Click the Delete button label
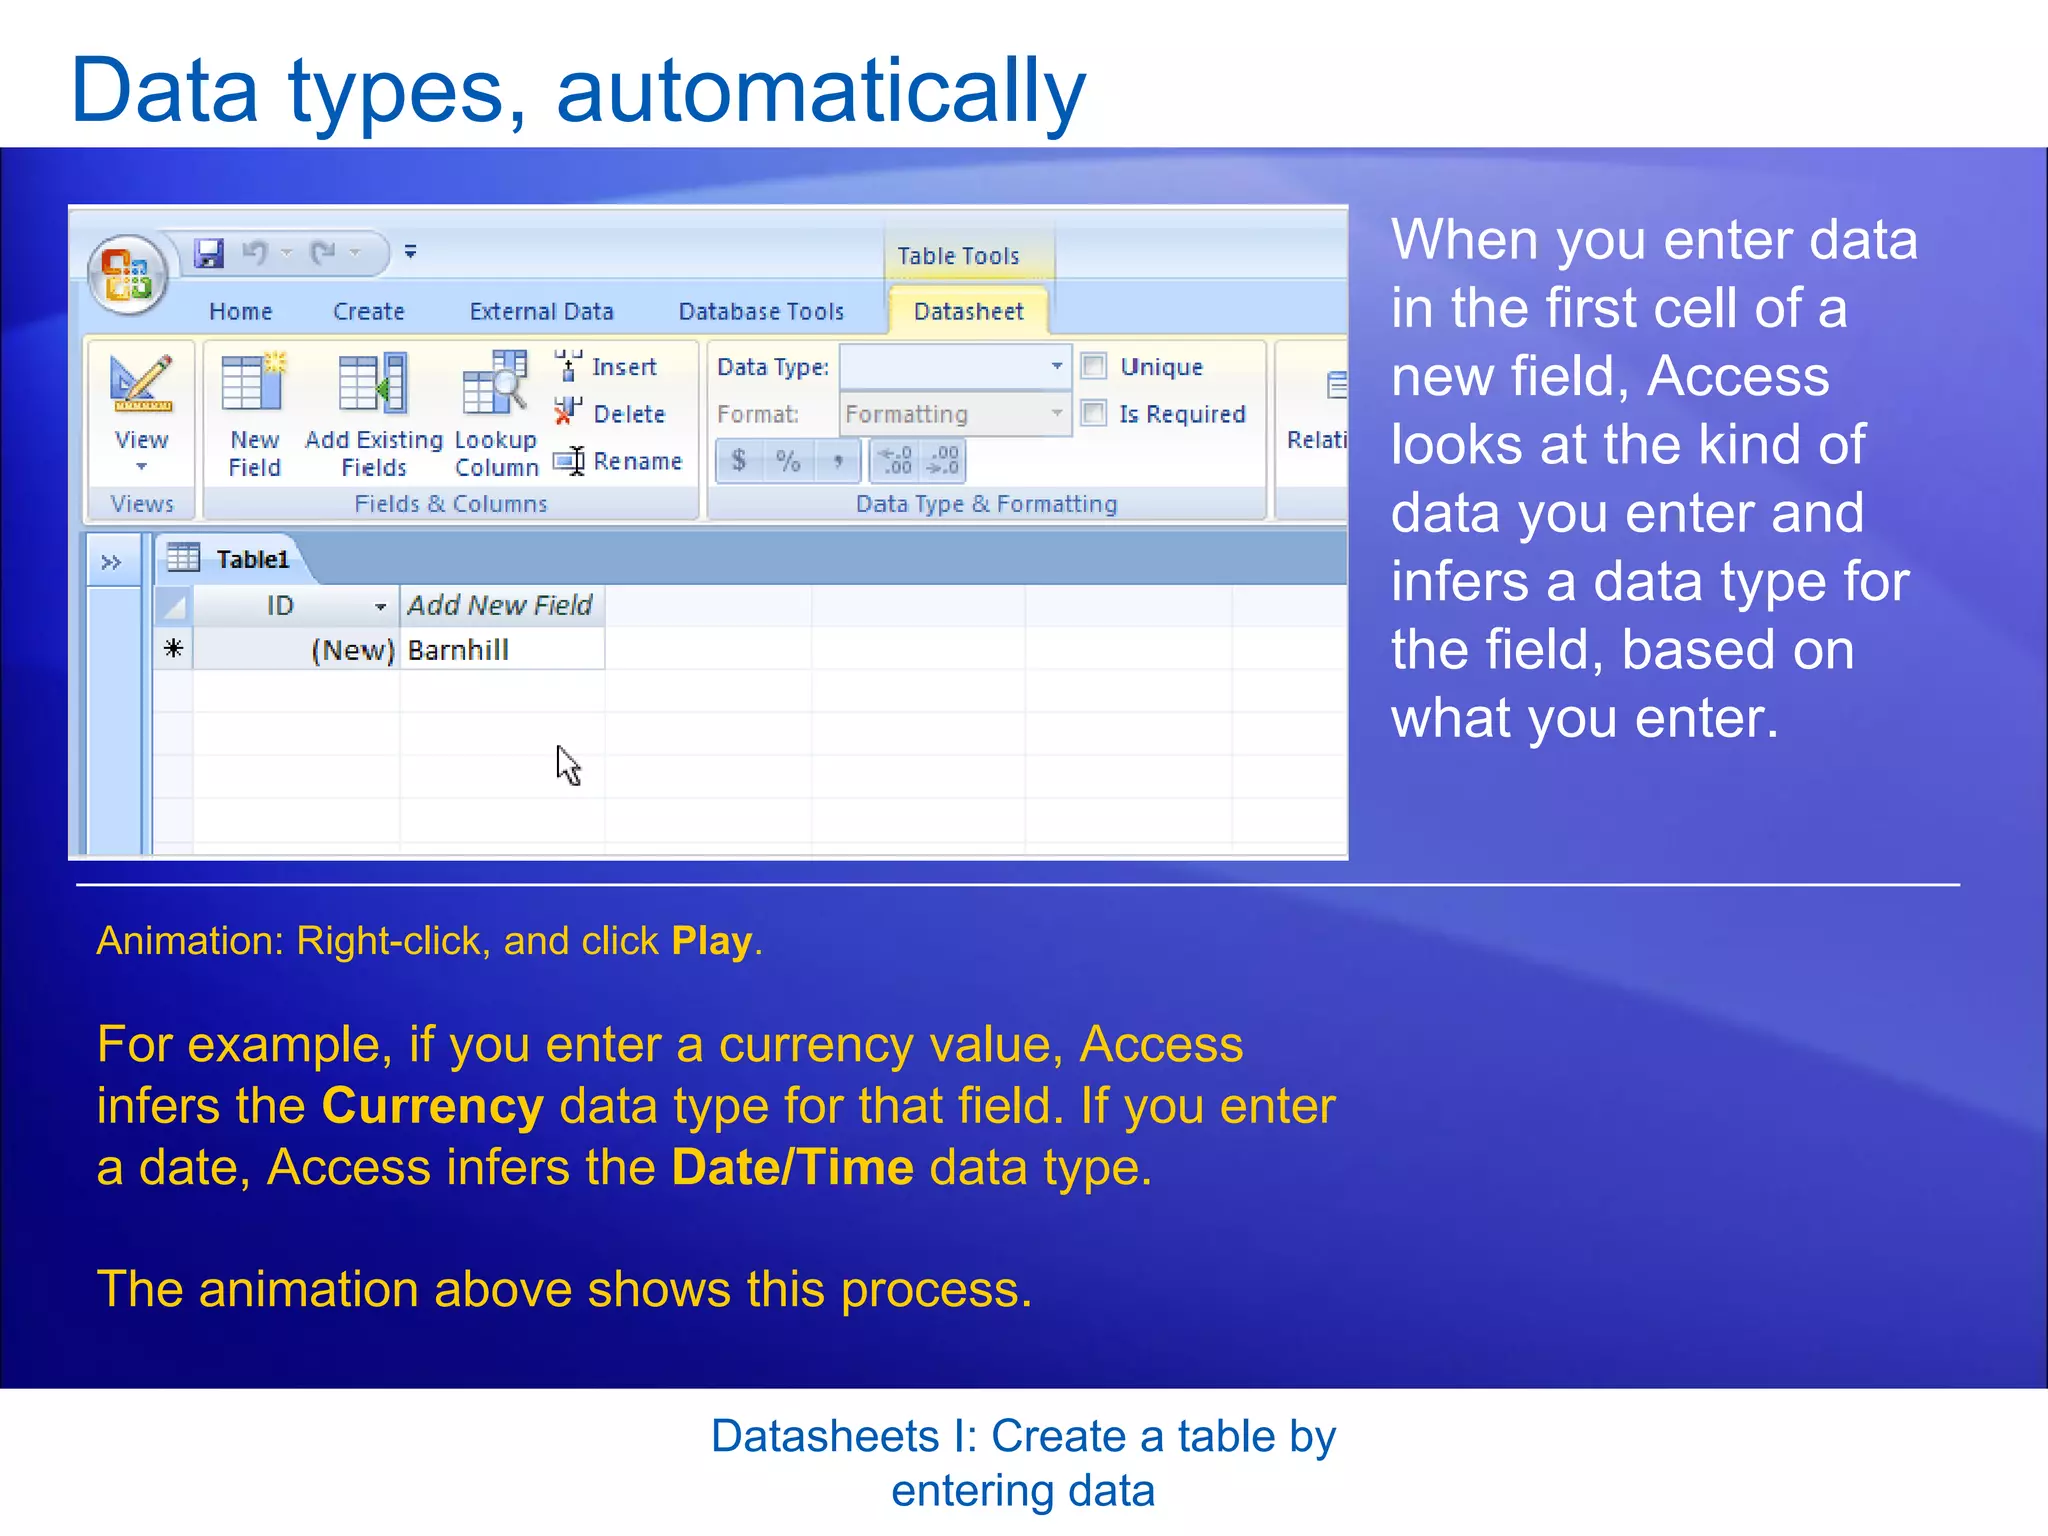The height and width of the screenshot is (1536, 2048). pyautogui.click(x=629, y=414)
